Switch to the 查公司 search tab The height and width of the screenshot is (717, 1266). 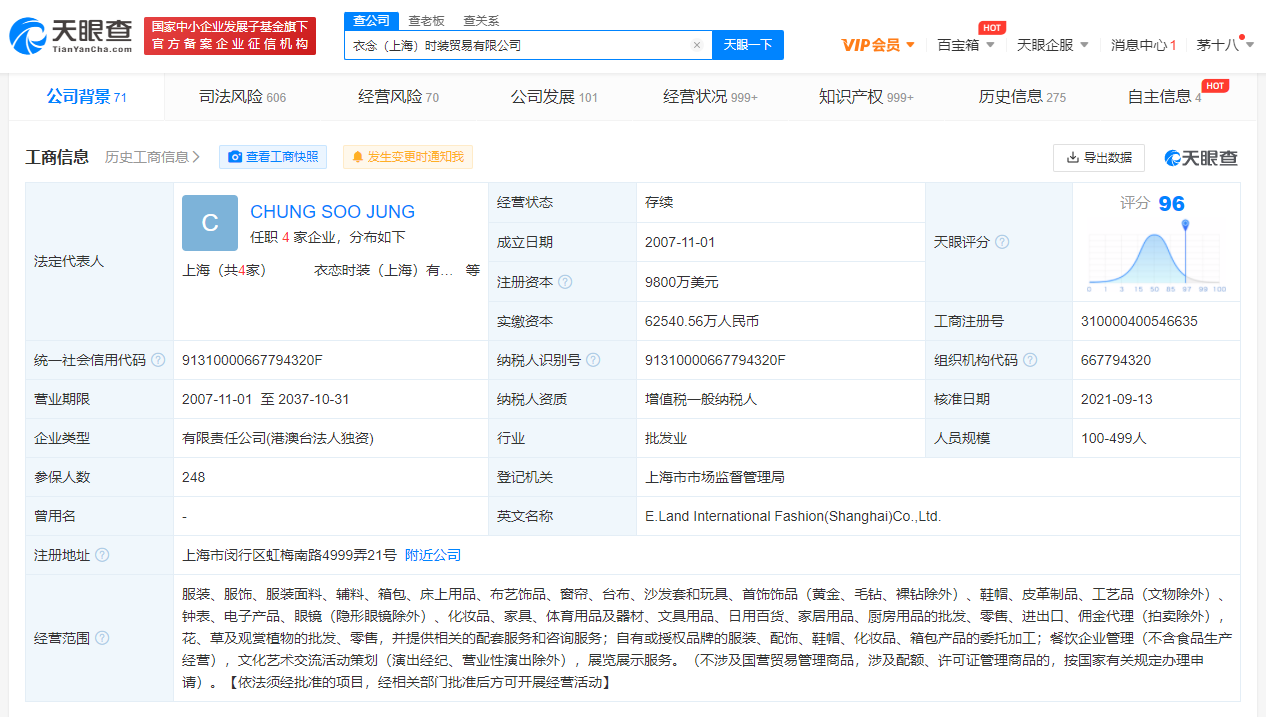tap(372, 20)
